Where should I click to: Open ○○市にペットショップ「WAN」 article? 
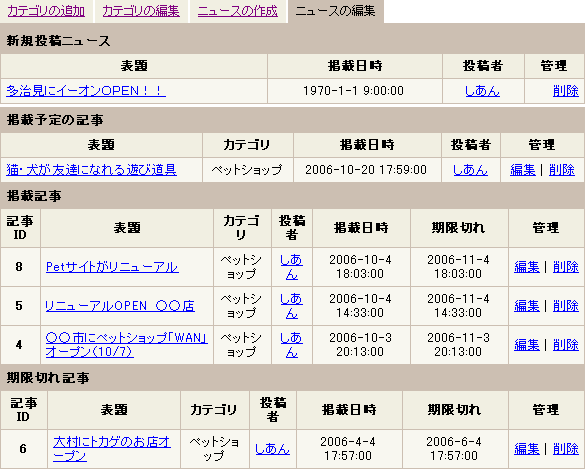pos(126,345)
